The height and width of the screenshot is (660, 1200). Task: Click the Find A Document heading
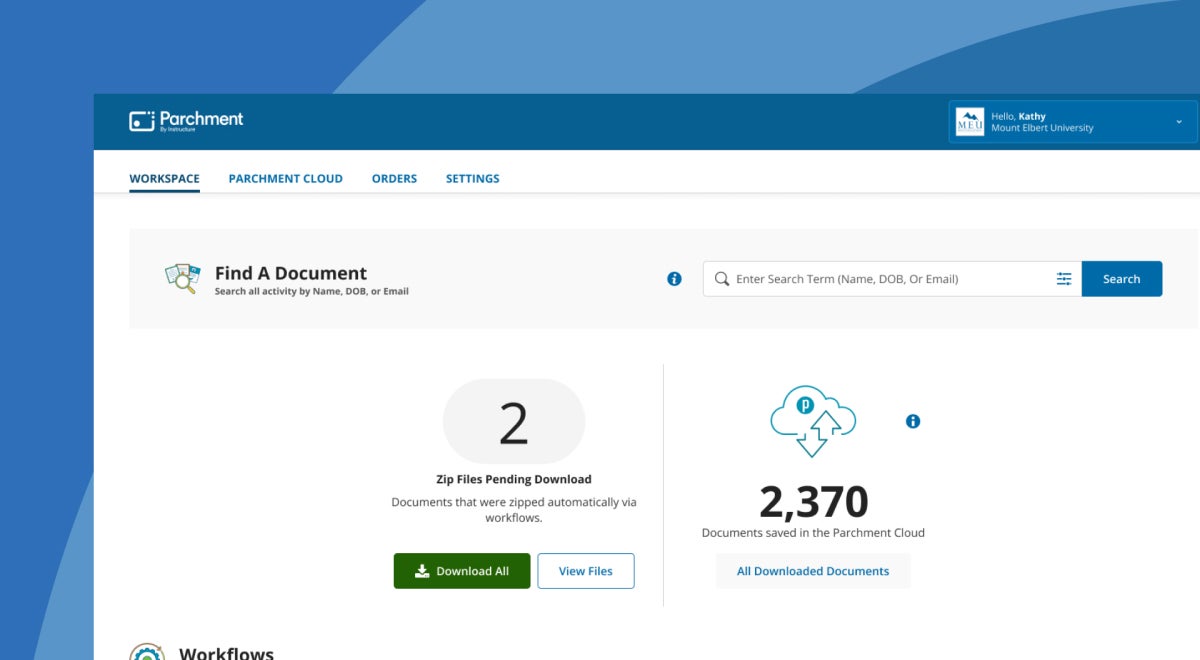[291, 273]
